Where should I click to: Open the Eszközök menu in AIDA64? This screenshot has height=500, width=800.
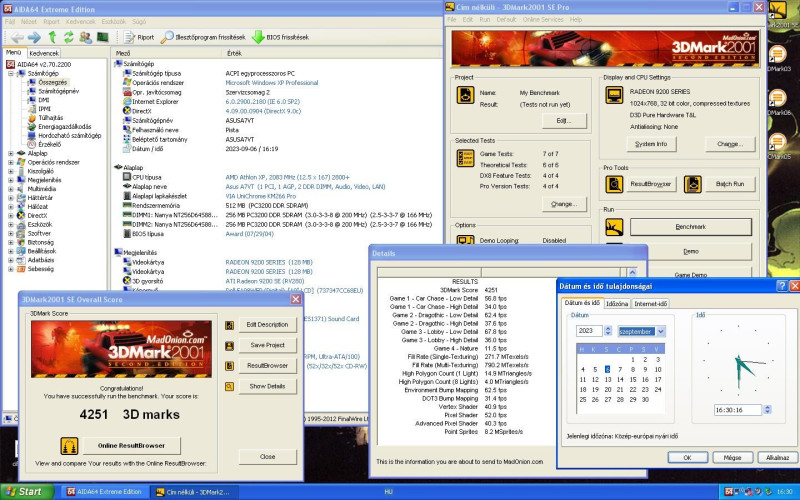(x=113, y=22)
